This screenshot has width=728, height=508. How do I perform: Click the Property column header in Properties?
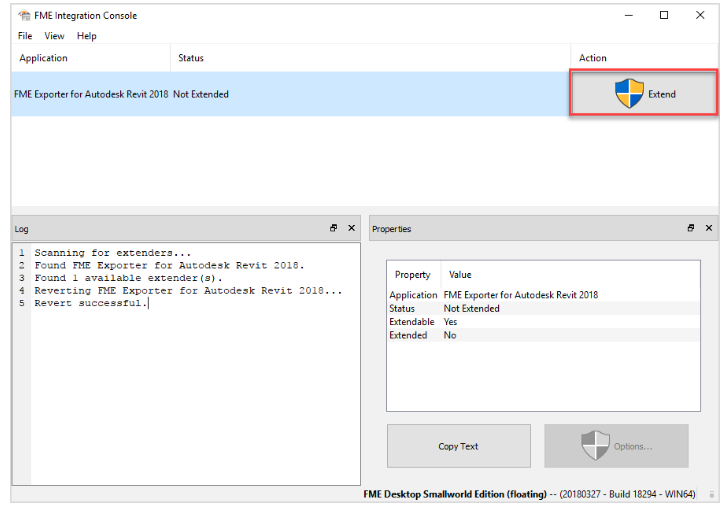point(412,274)
